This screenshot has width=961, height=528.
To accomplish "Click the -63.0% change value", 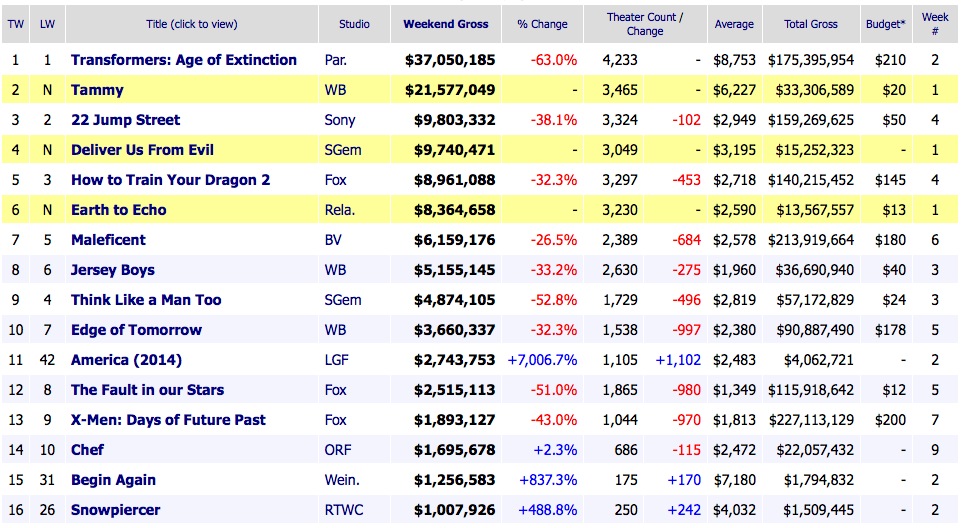I will pyautogui.click(x=554, y=60).
